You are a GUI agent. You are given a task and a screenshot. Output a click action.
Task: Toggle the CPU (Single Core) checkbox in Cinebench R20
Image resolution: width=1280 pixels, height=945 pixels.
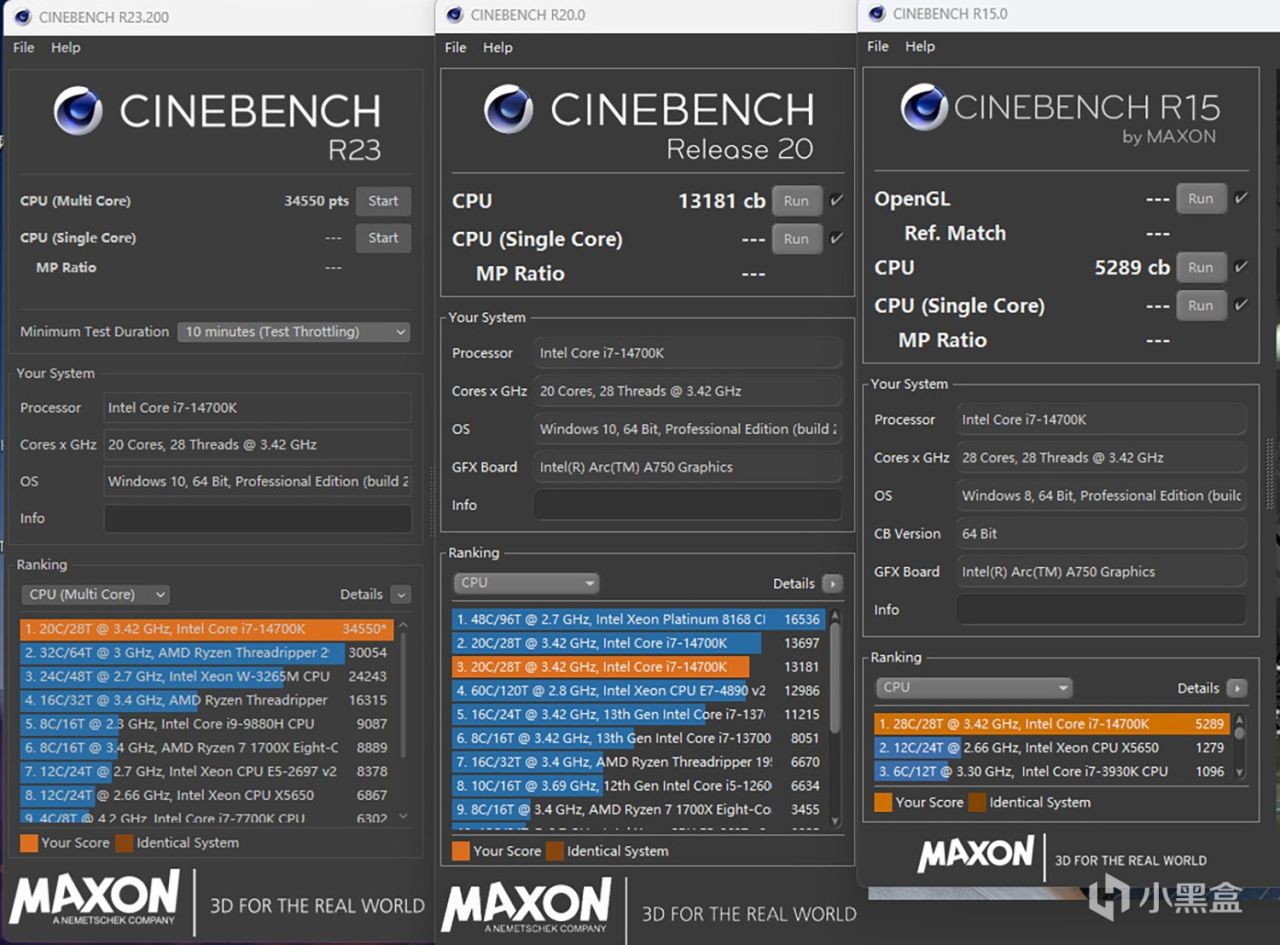836,238
